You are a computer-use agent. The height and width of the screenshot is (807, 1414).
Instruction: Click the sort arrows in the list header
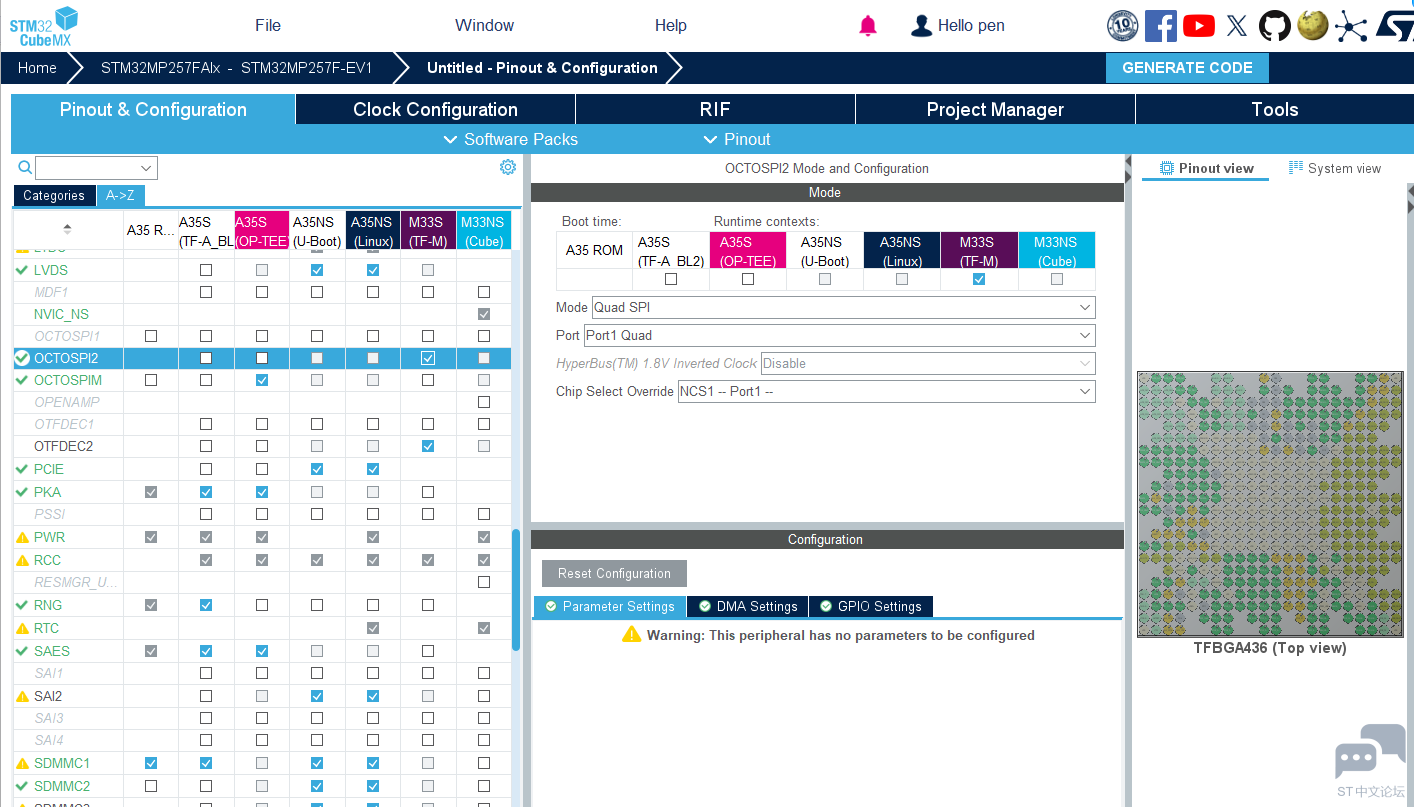tap(67, 229)
